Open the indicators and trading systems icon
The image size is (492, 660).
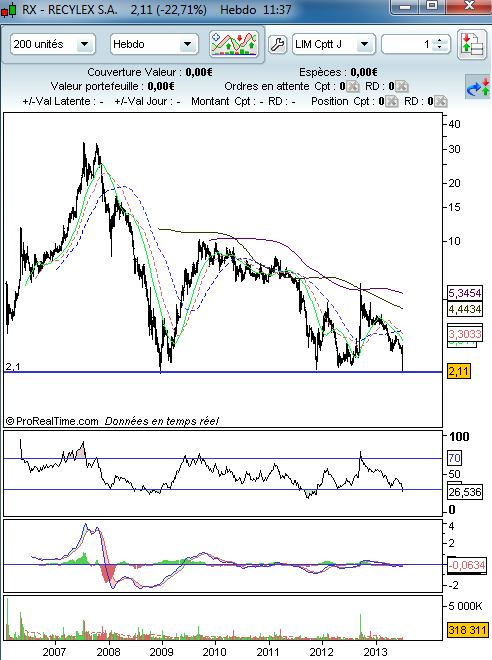tap(234, 43)
